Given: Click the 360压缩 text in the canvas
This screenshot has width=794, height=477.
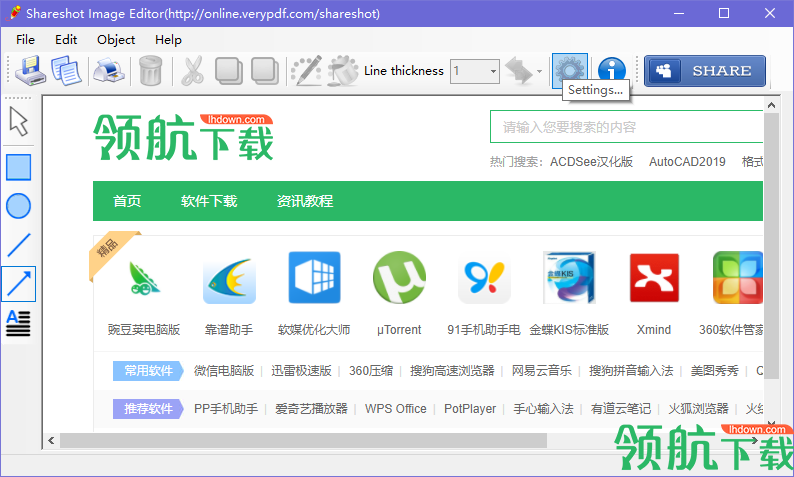Looking at the screenshot, I should [371, 371].
